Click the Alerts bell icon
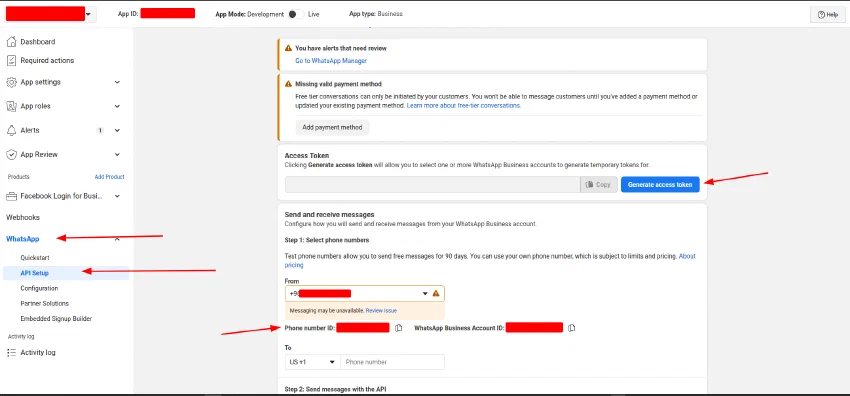This screenshot has width=850, height=396. click(x=11, y=131)
